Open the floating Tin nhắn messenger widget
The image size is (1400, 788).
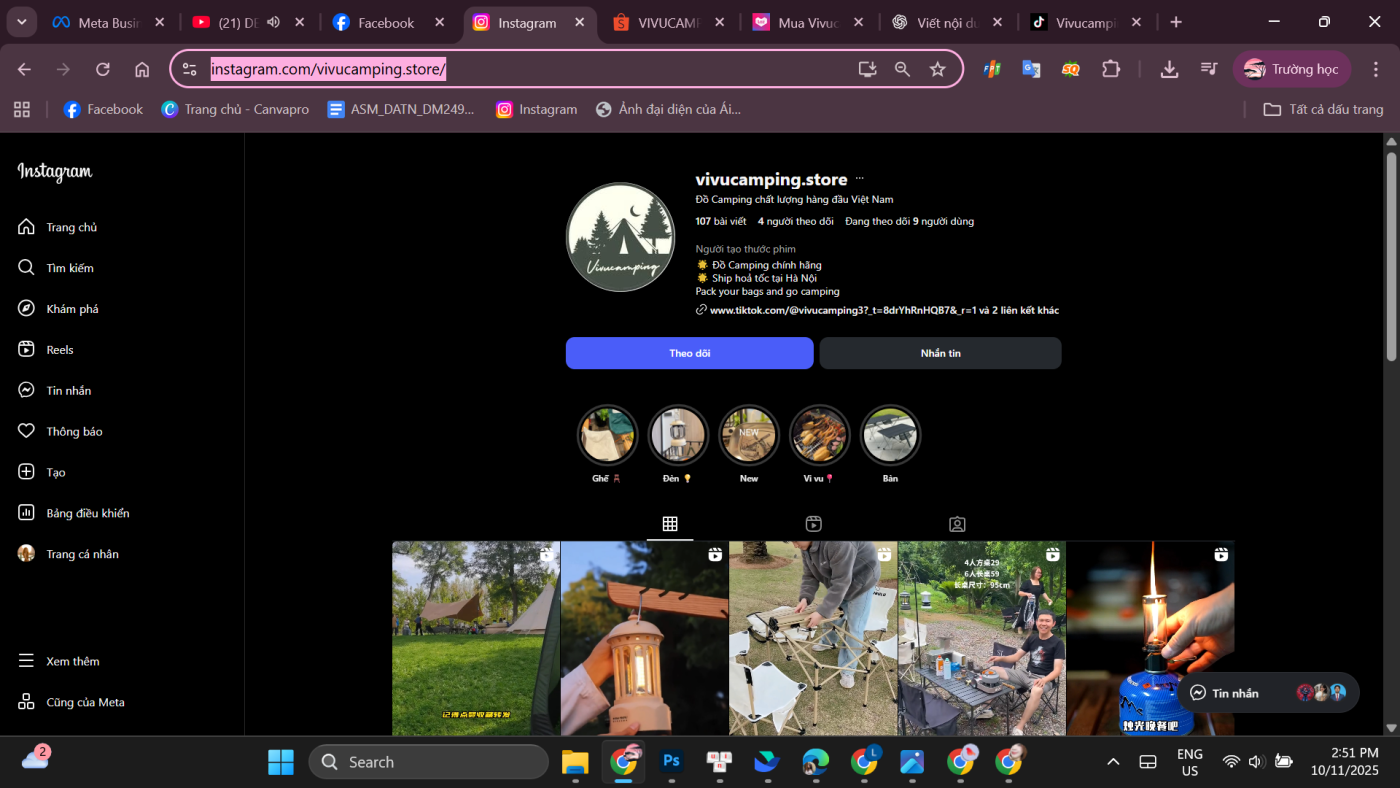[1268, 693]
